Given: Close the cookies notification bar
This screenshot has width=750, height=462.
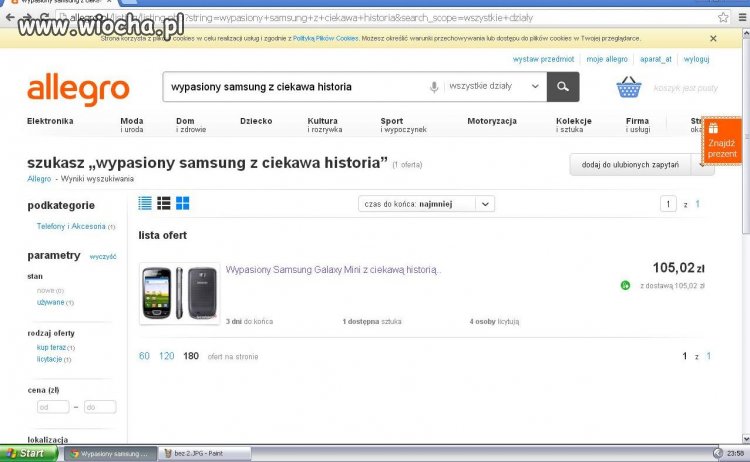Looking at the screenshot, I should tap(713, 38).
